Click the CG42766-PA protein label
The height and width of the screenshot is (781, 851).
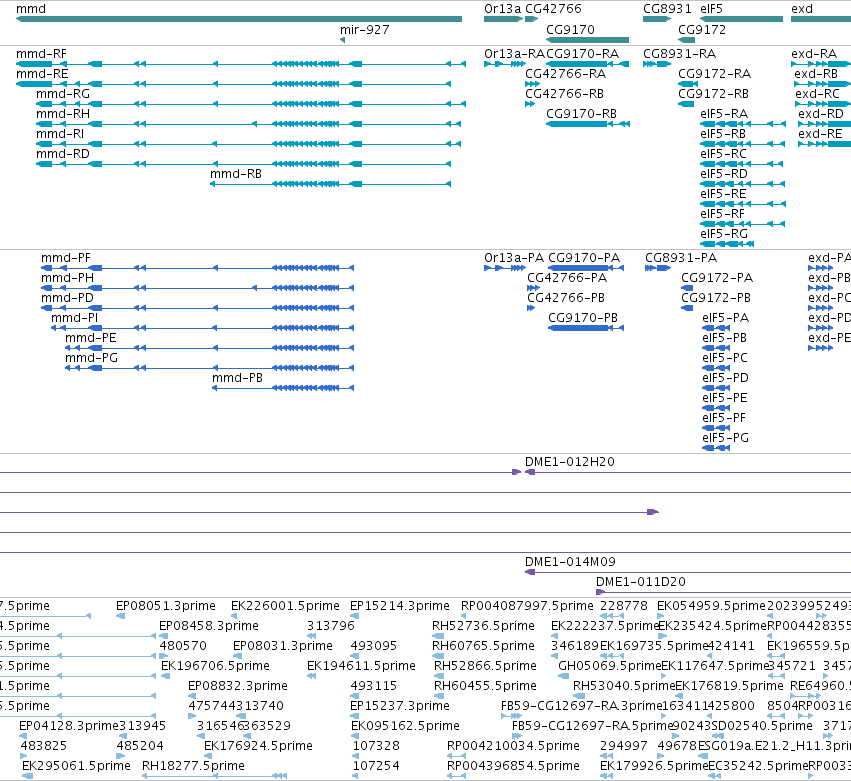(567, 278)
